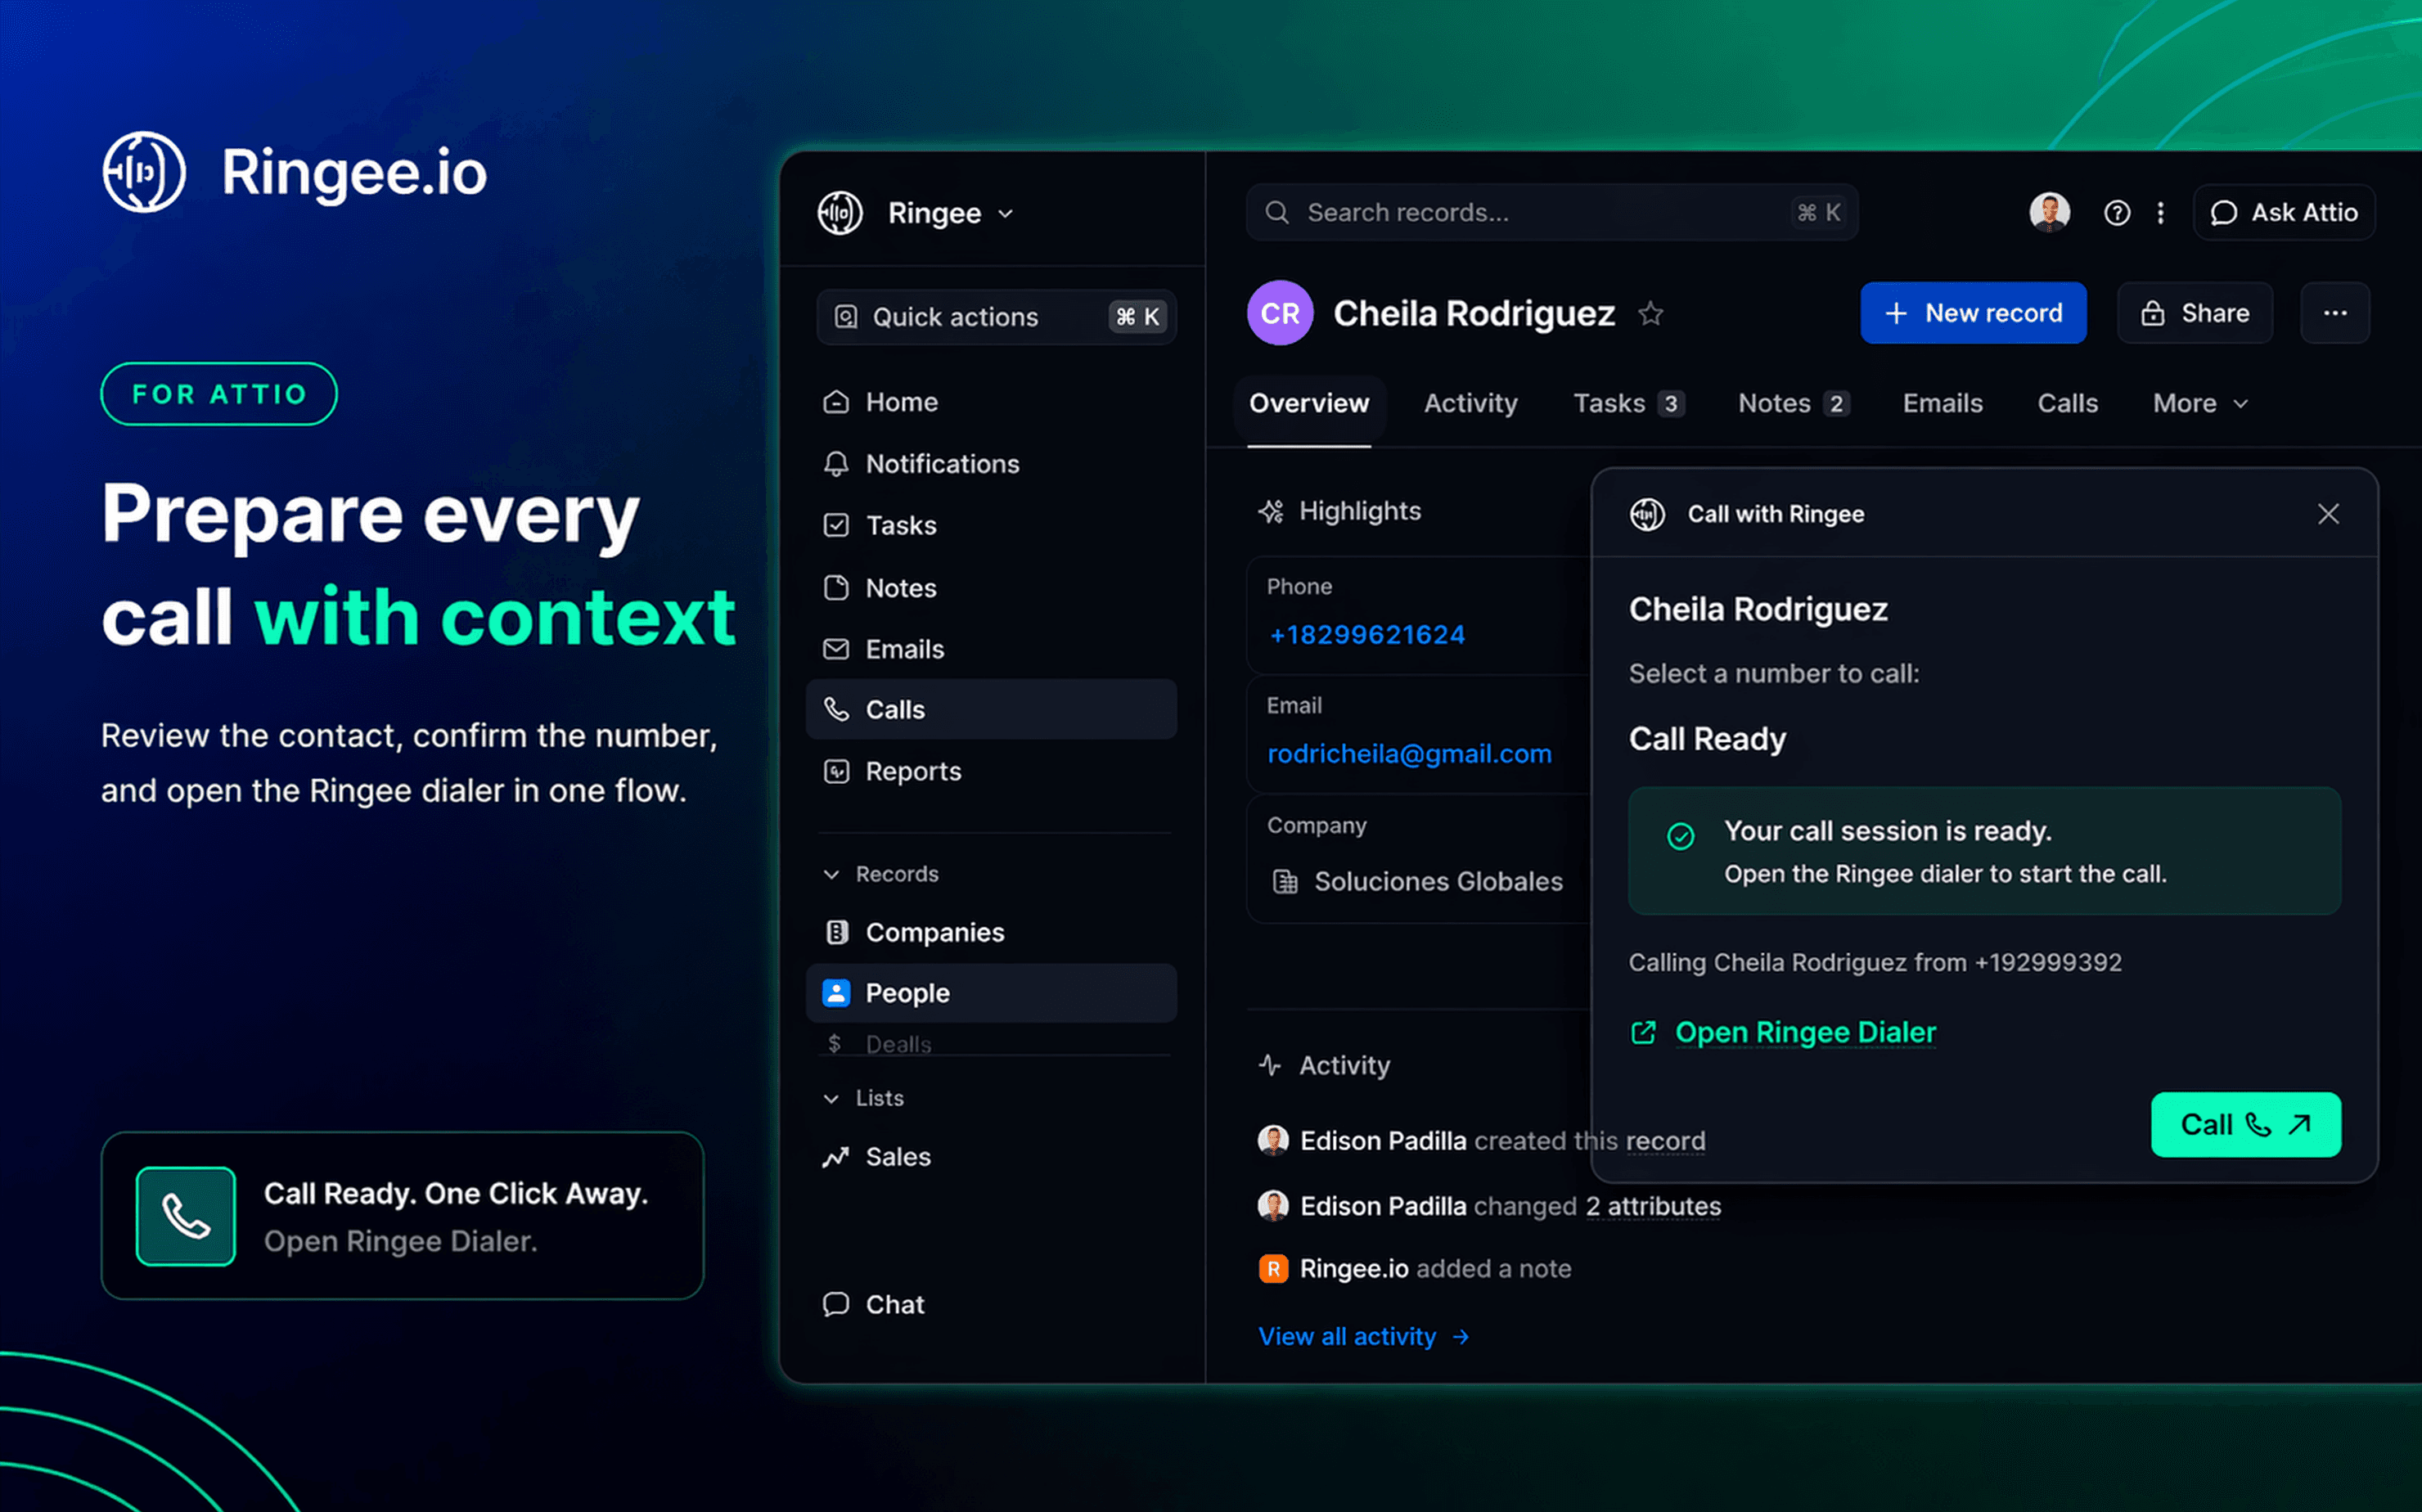Click Edison Padilla's avatar in created record entry
The image size is (2422, 1512).
coord(1273,1141)
